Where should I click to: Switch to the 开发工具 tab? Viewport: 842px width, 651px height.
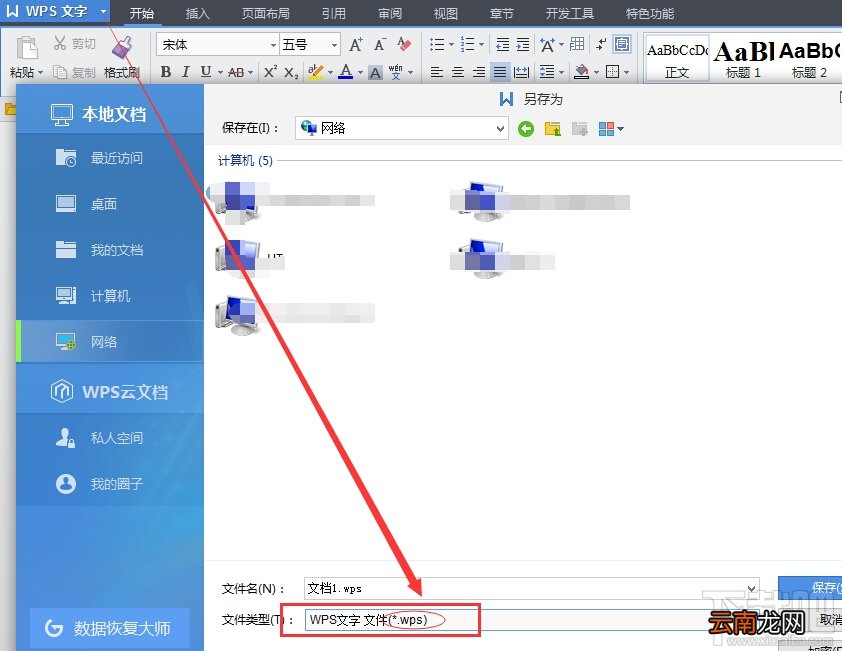point(570,13)
